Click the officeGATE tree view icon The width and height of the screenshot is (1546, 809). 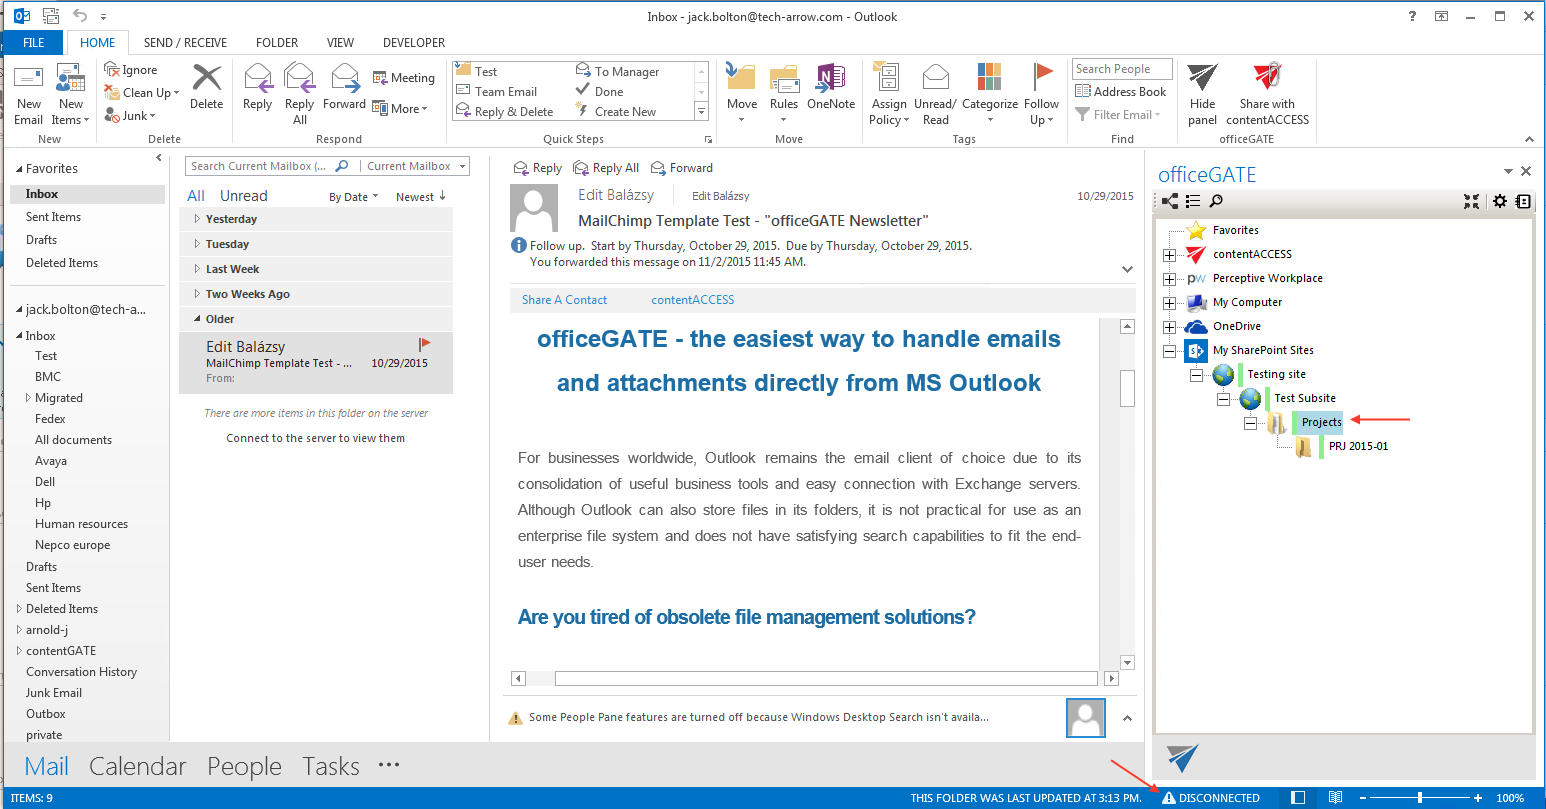point(1170,201)
